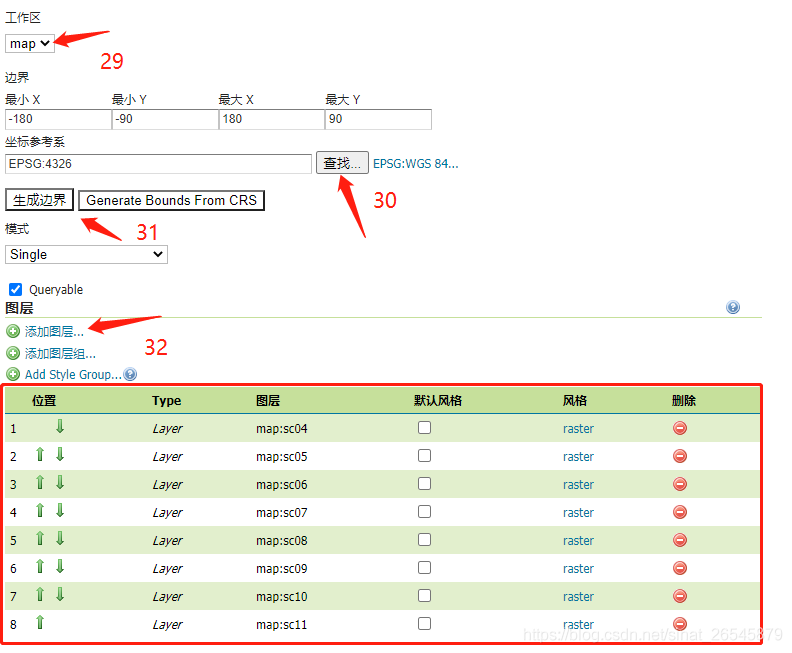Enable default style for map:sc10

coord(424,595)
